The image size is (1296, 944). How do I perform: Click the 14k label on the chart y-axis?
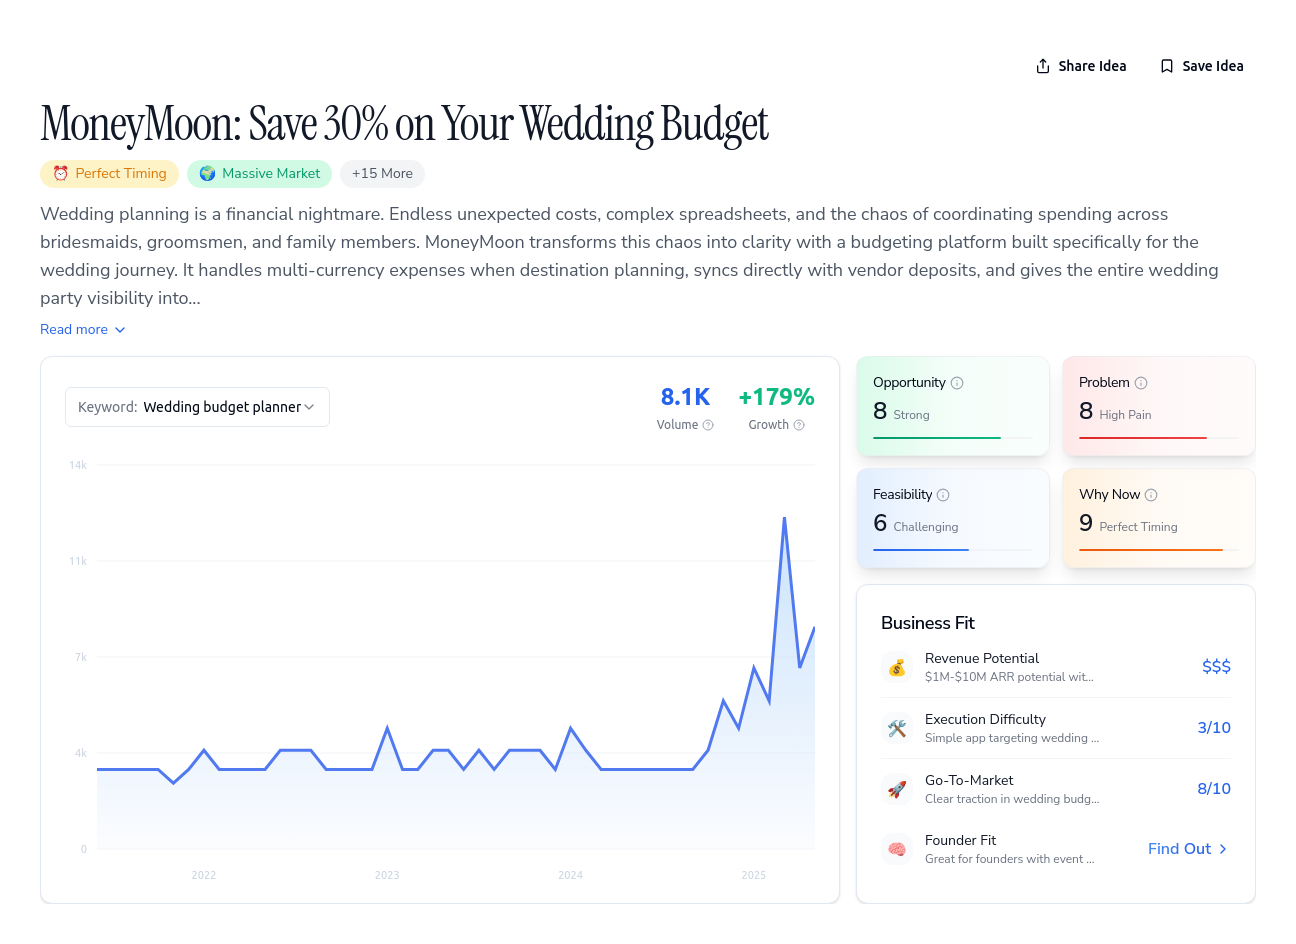tap(78, 465)
